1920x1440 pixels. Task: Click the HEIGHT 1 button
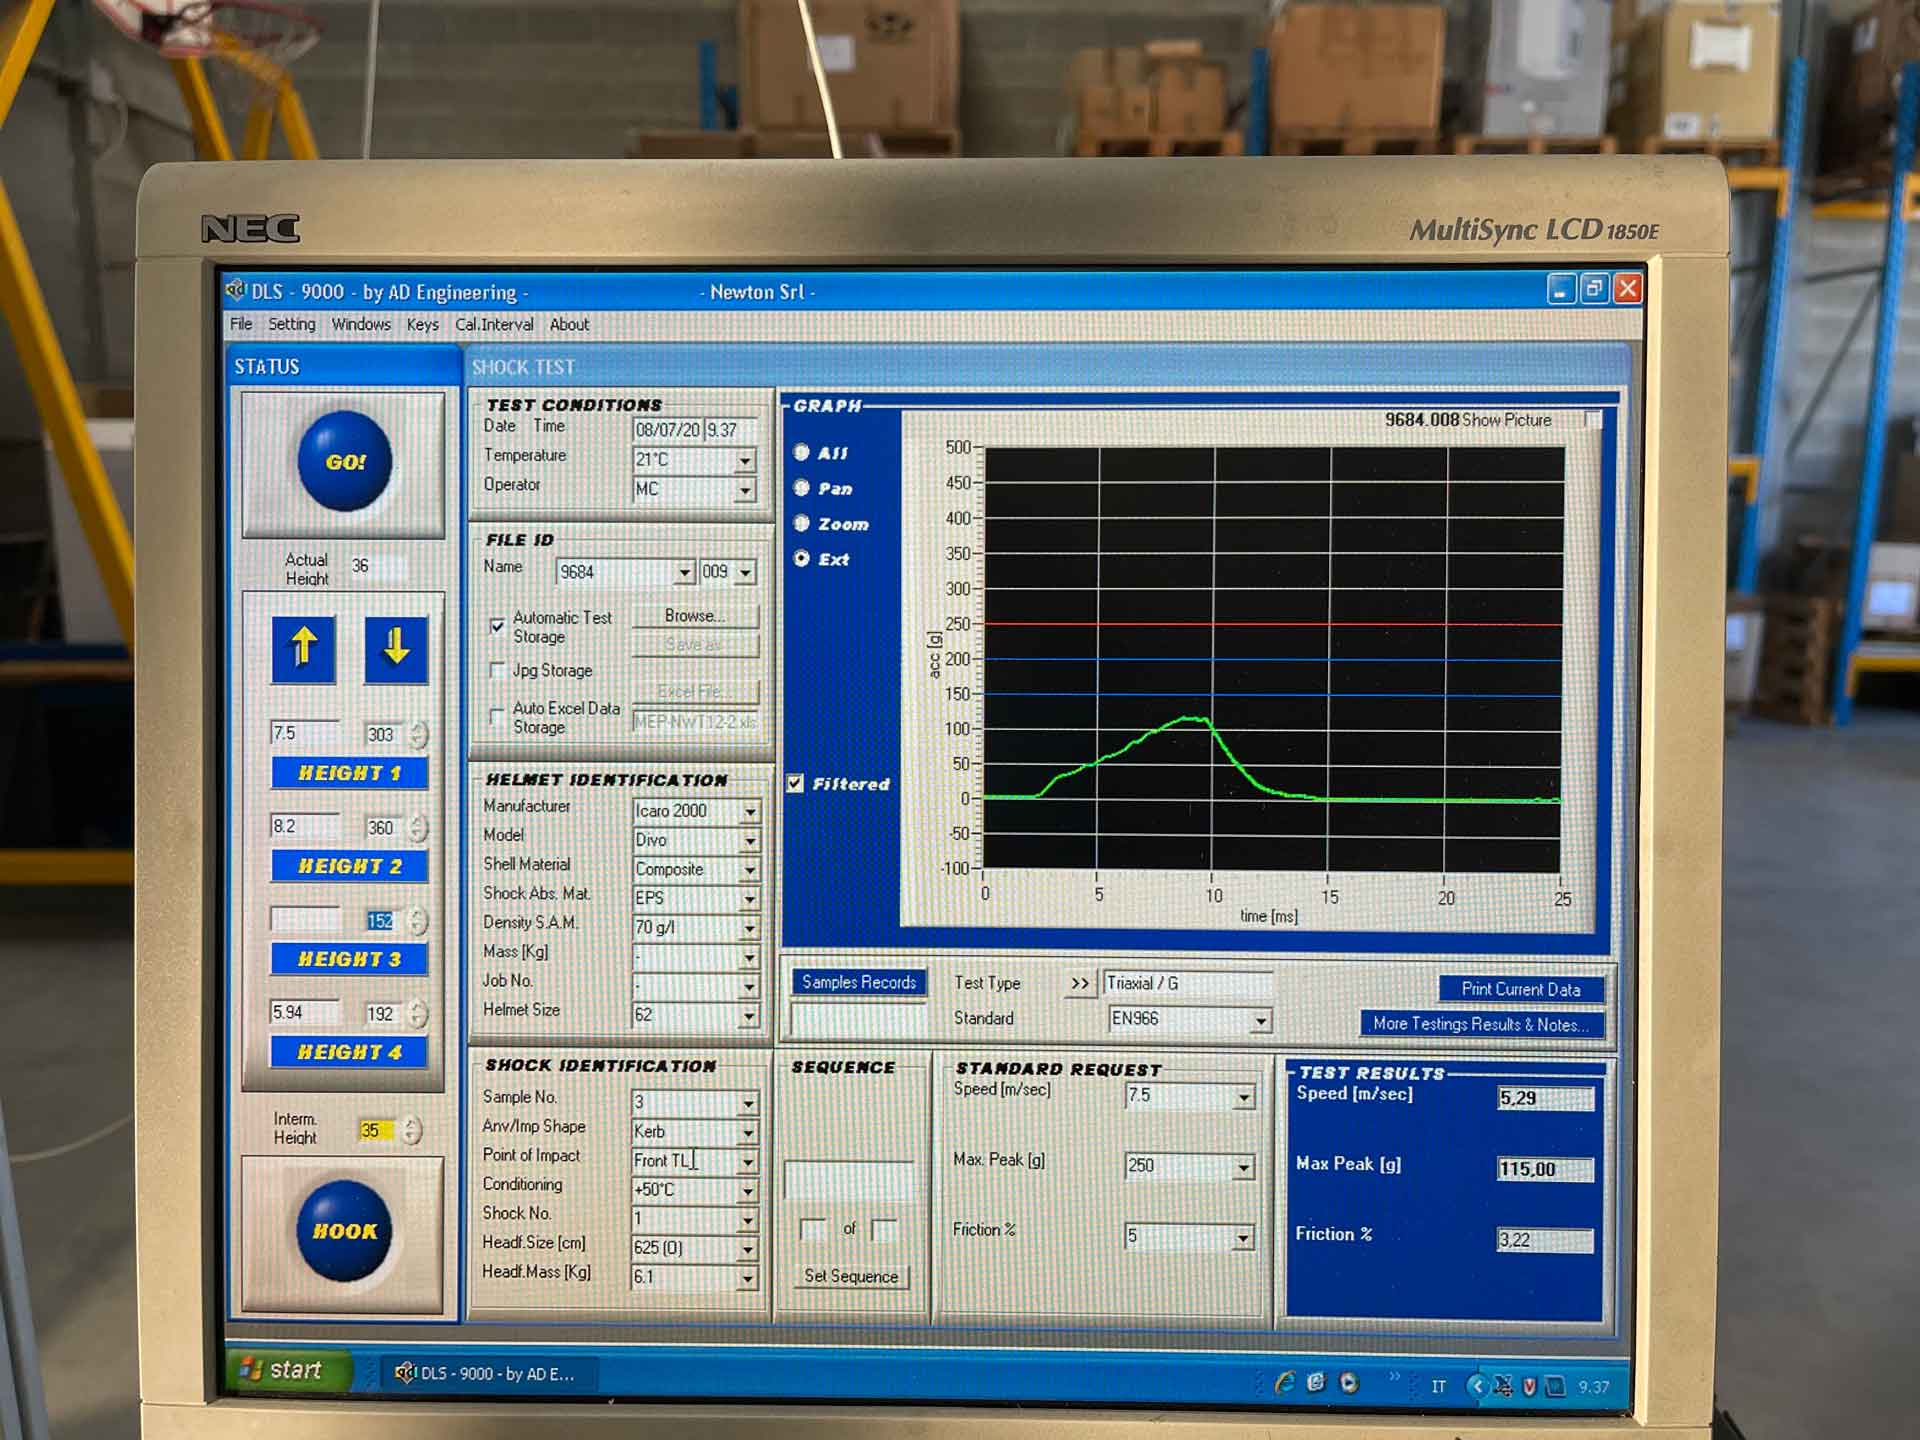point(349,773)
